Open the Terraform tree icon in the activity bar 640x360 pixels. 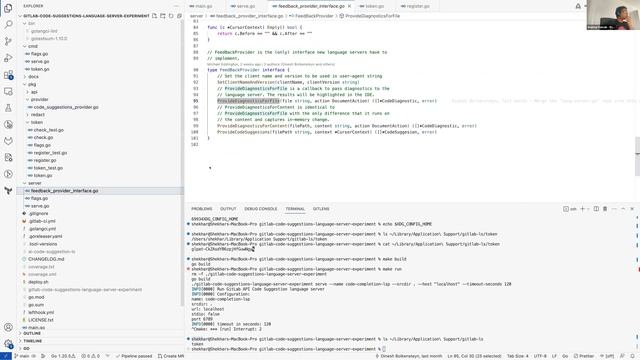[8, 190]
